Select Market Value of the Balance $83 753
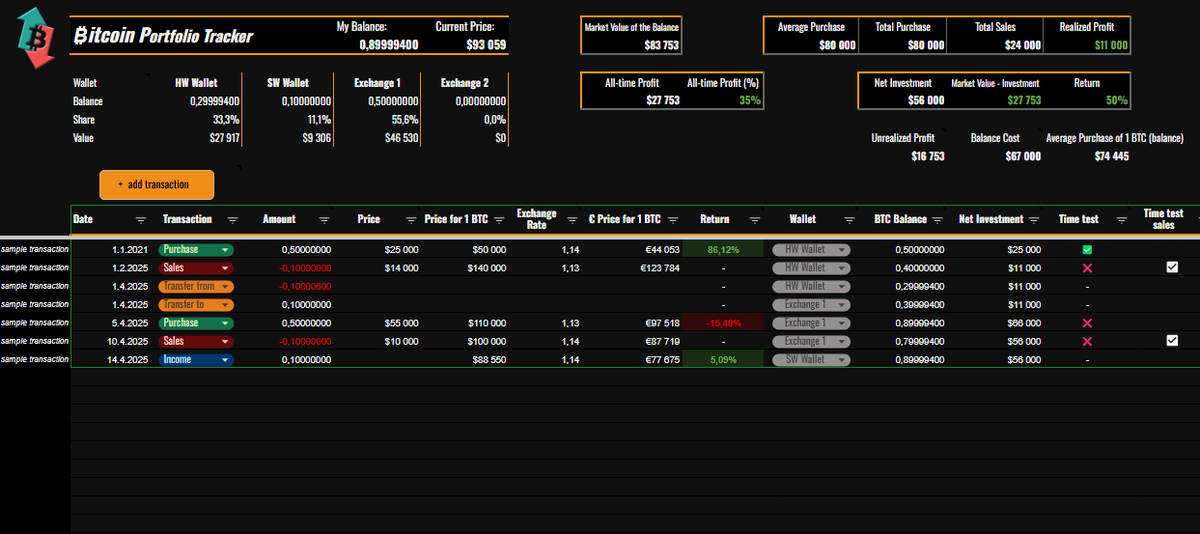This screenshot has height=534, width=1200. point(661,45)
